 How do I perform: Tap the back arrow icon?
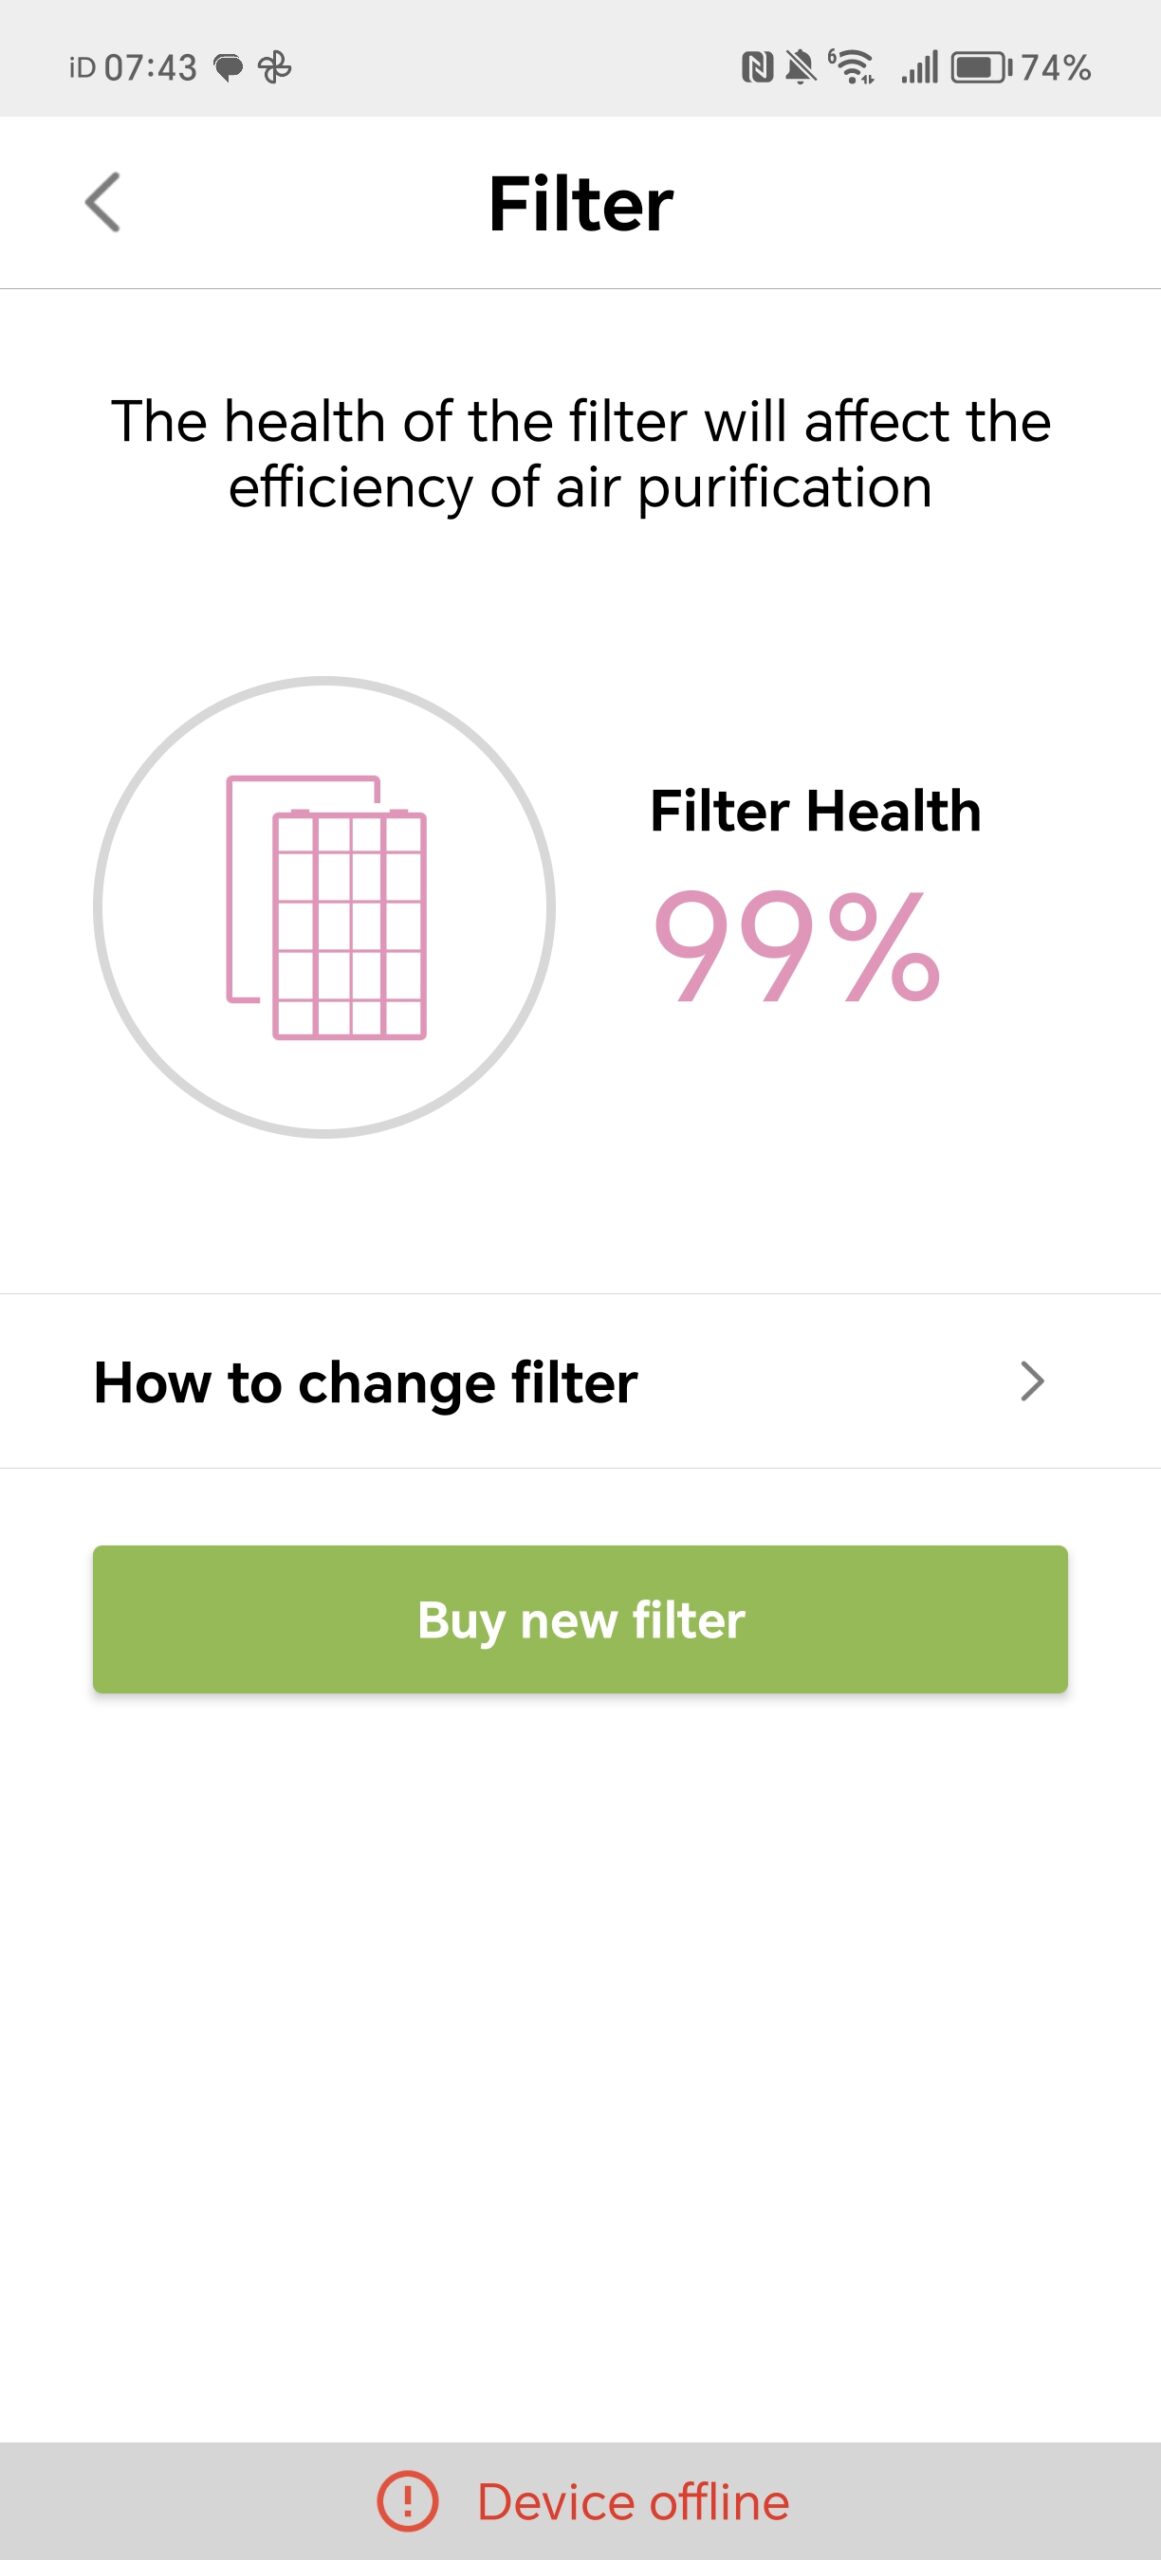[103, 203]
